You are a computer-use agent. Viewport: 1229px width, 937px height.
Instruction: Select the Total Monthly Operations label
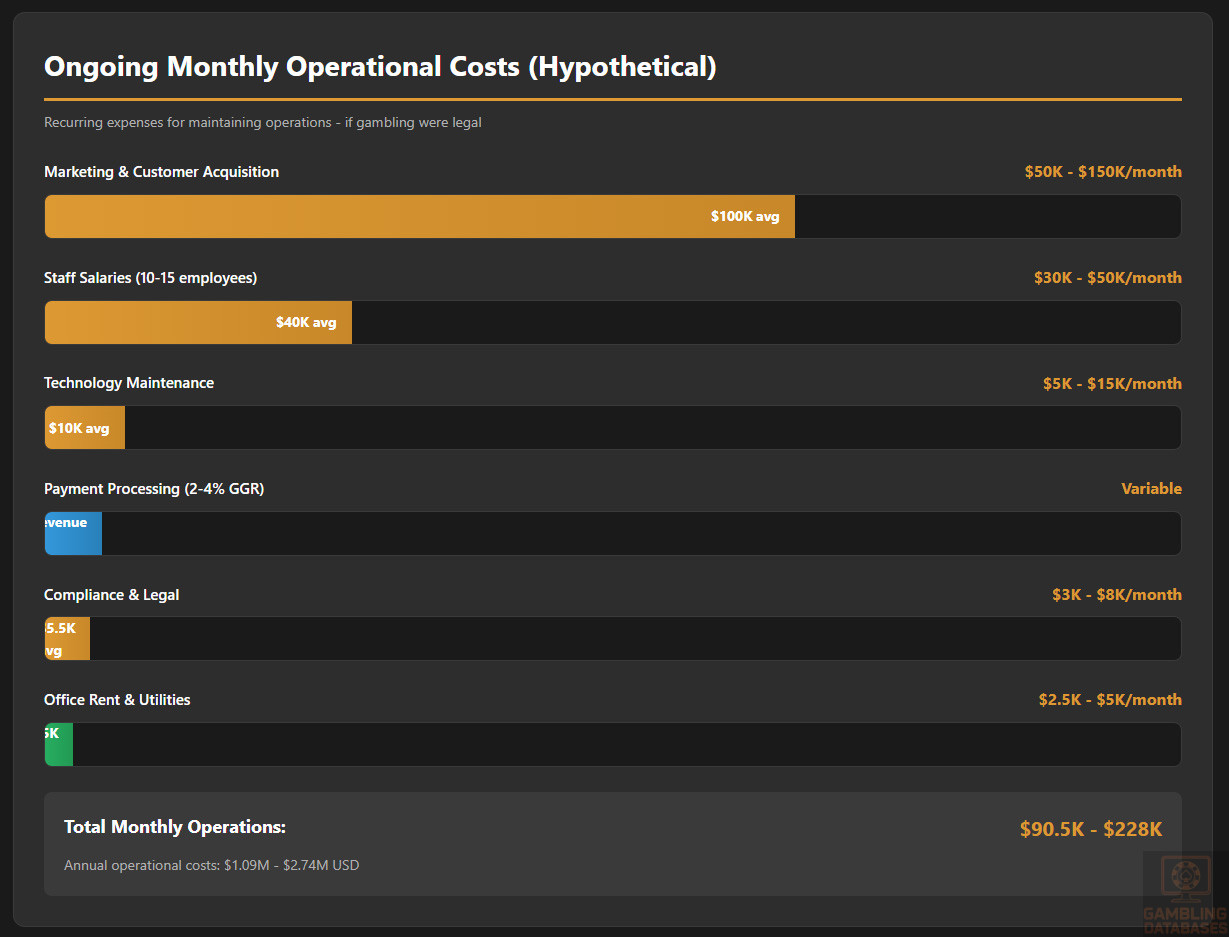click(175, 827)
